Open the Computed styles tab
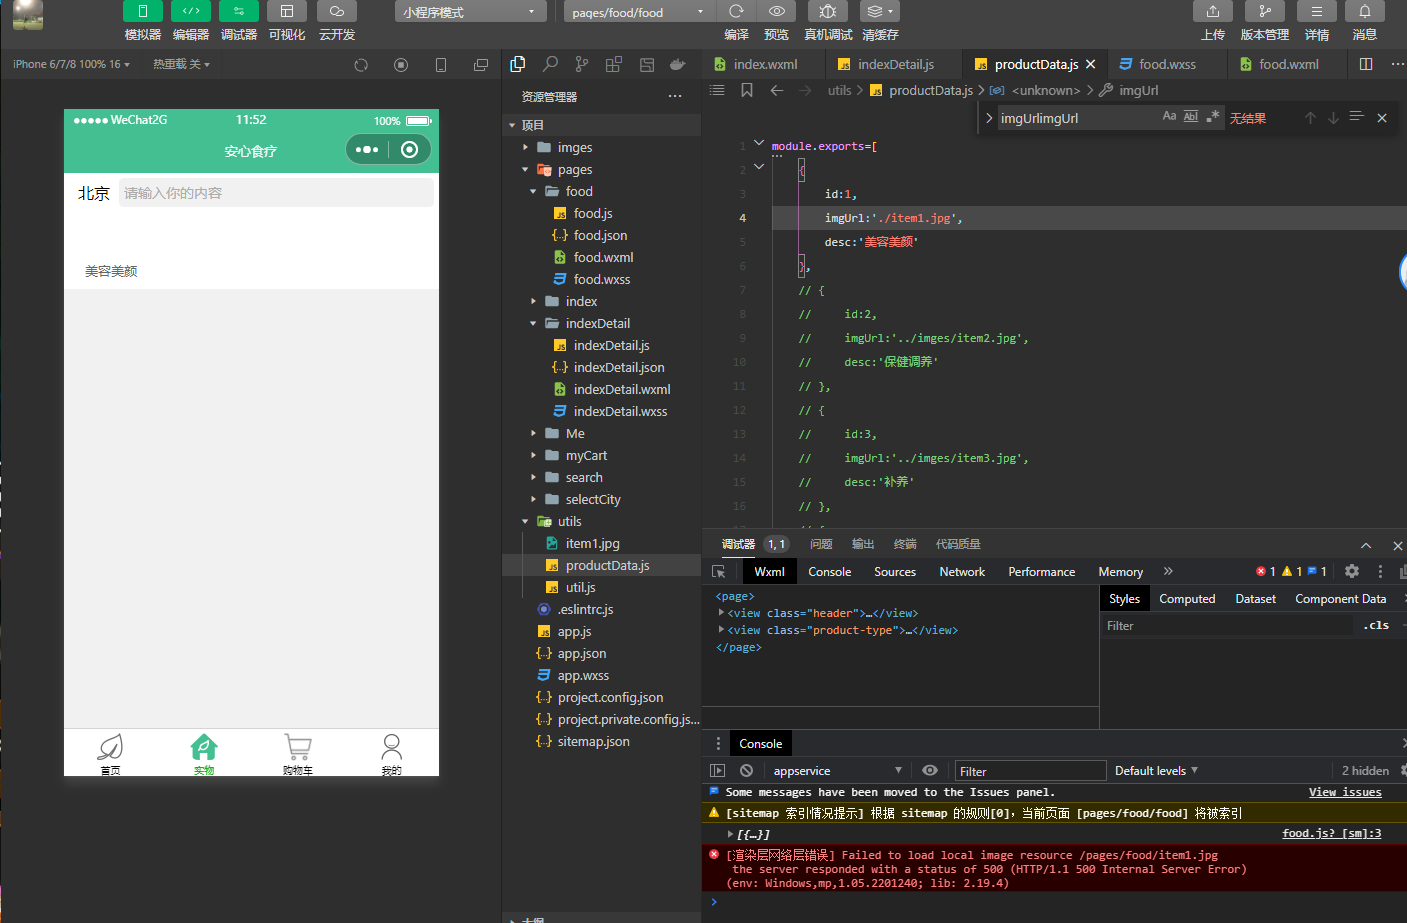Image resolution: width=1407 pixels, height=923 pixels. tap(1187, 599)
